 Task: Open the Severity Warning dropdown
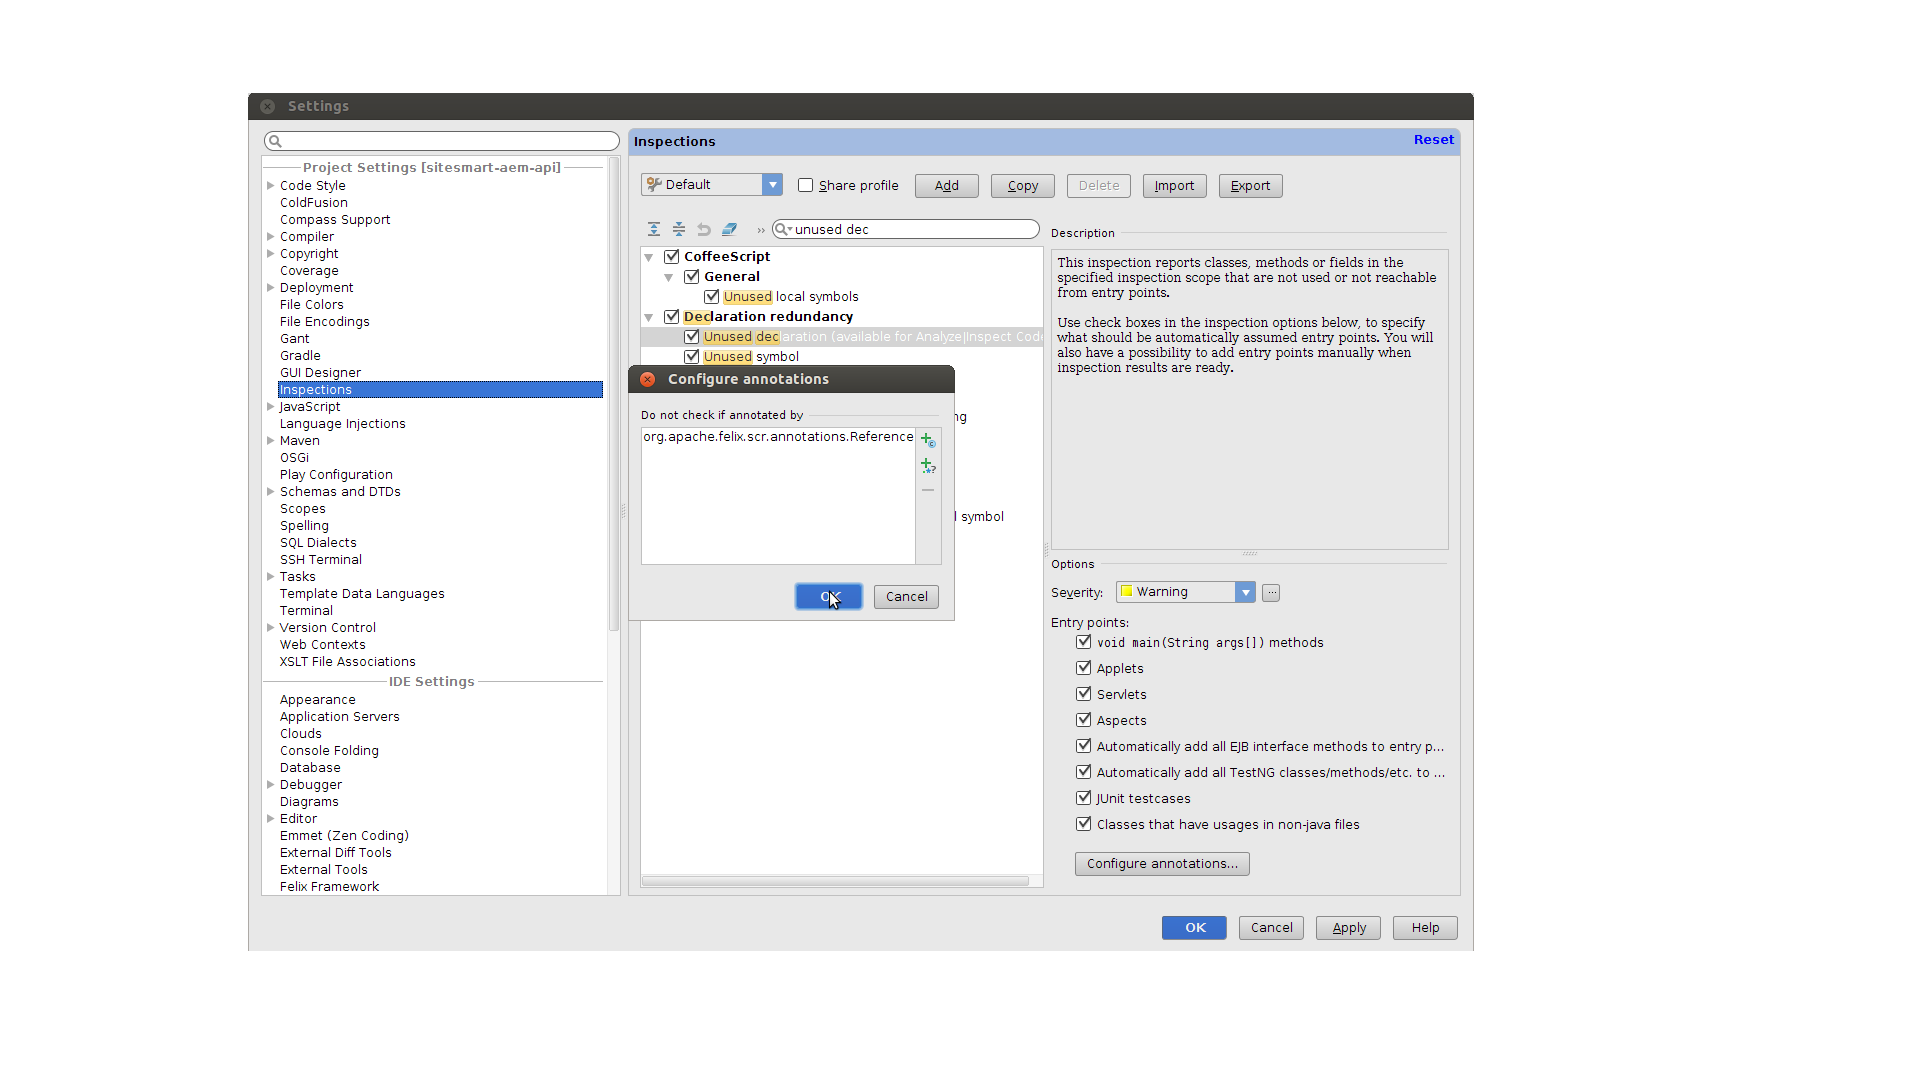tap(1245, 593)
